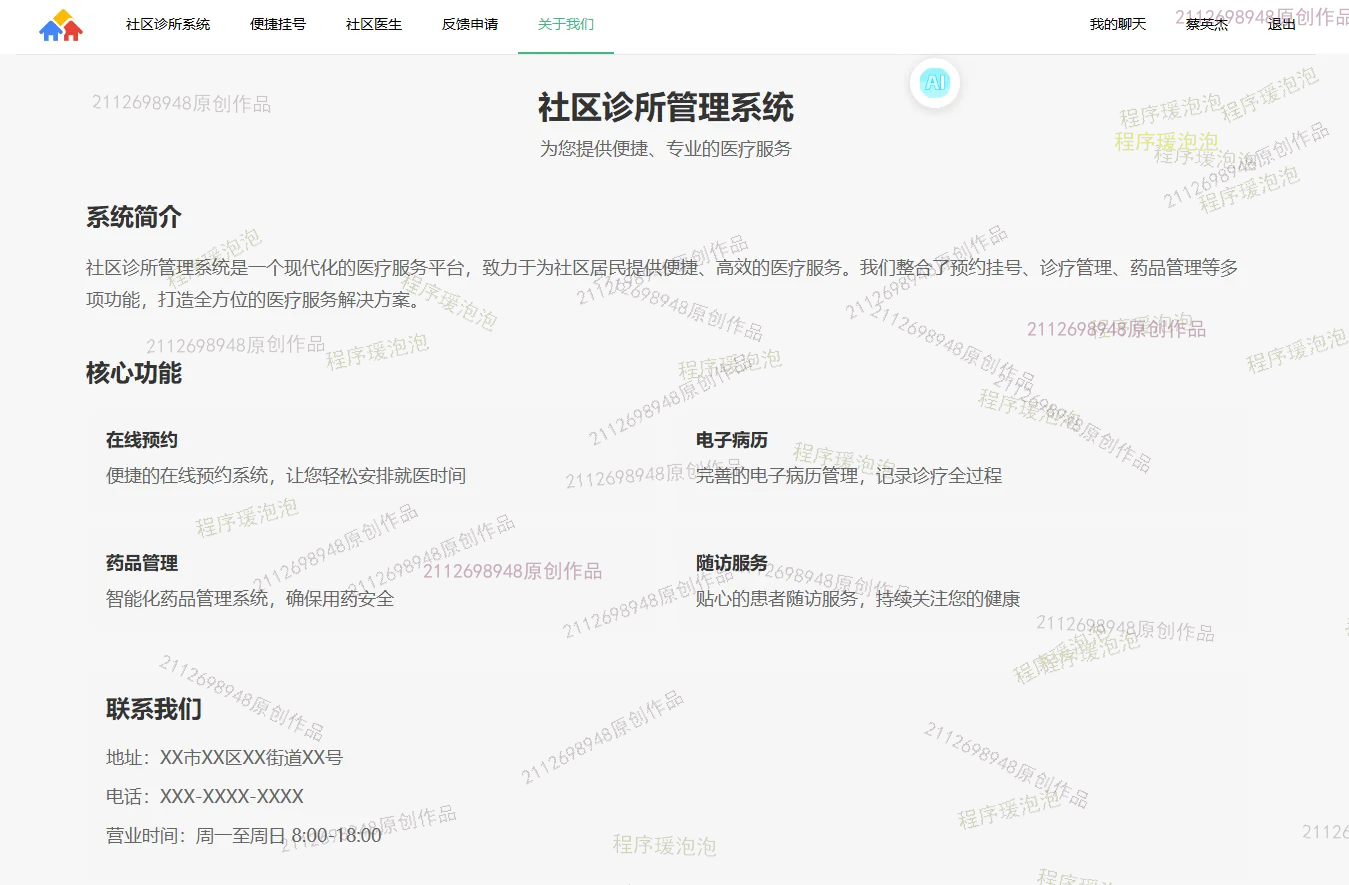The image size is (1349, 885).
Task: Open the floating AI assistant button
Action: 935,83
